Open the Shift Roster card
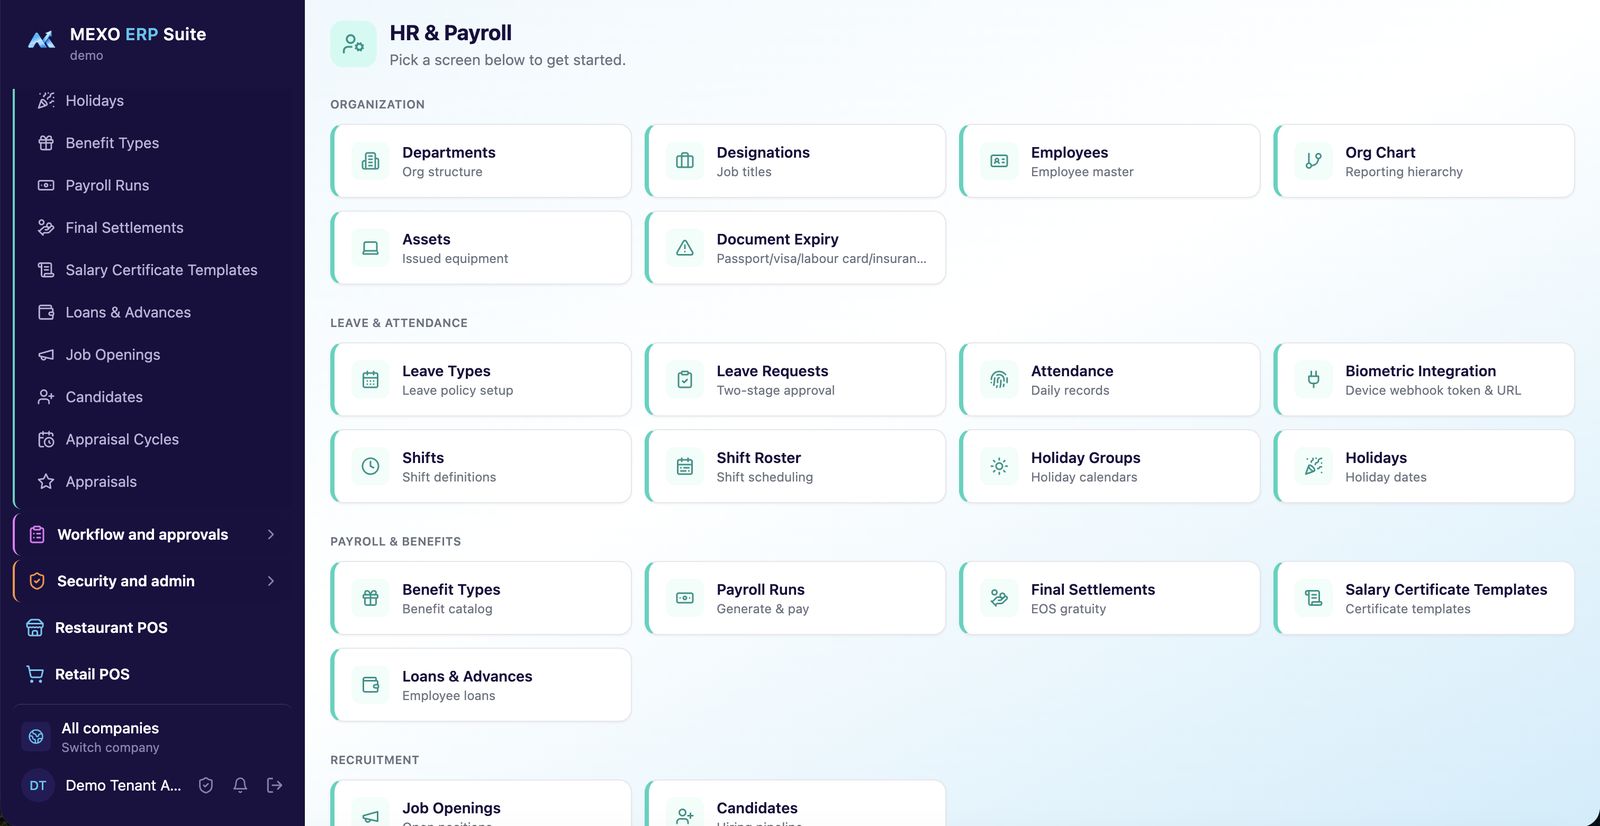 pyautogui.click(x=796, y=466)
